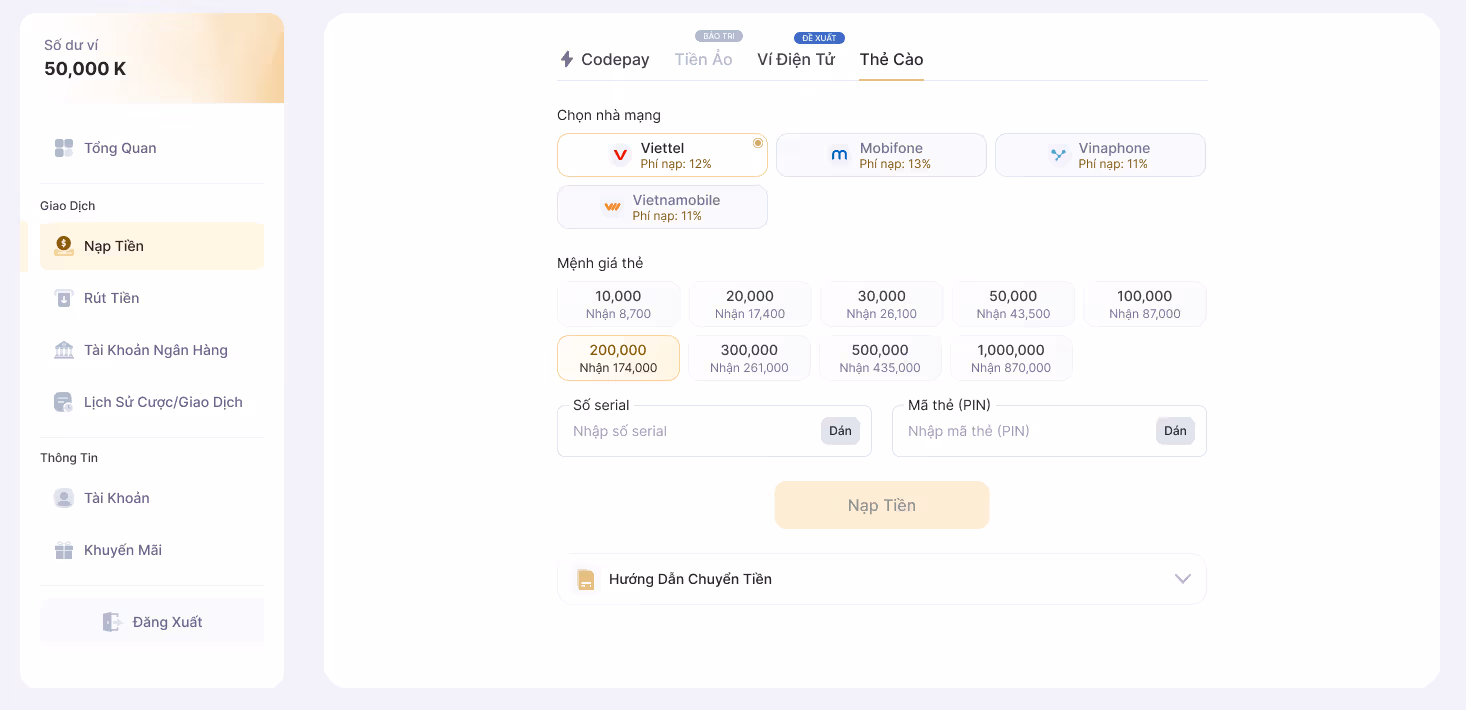1466x710 pixels.
Task: Open Tổng Quan in the sidebar
Action: coord(152,148)
